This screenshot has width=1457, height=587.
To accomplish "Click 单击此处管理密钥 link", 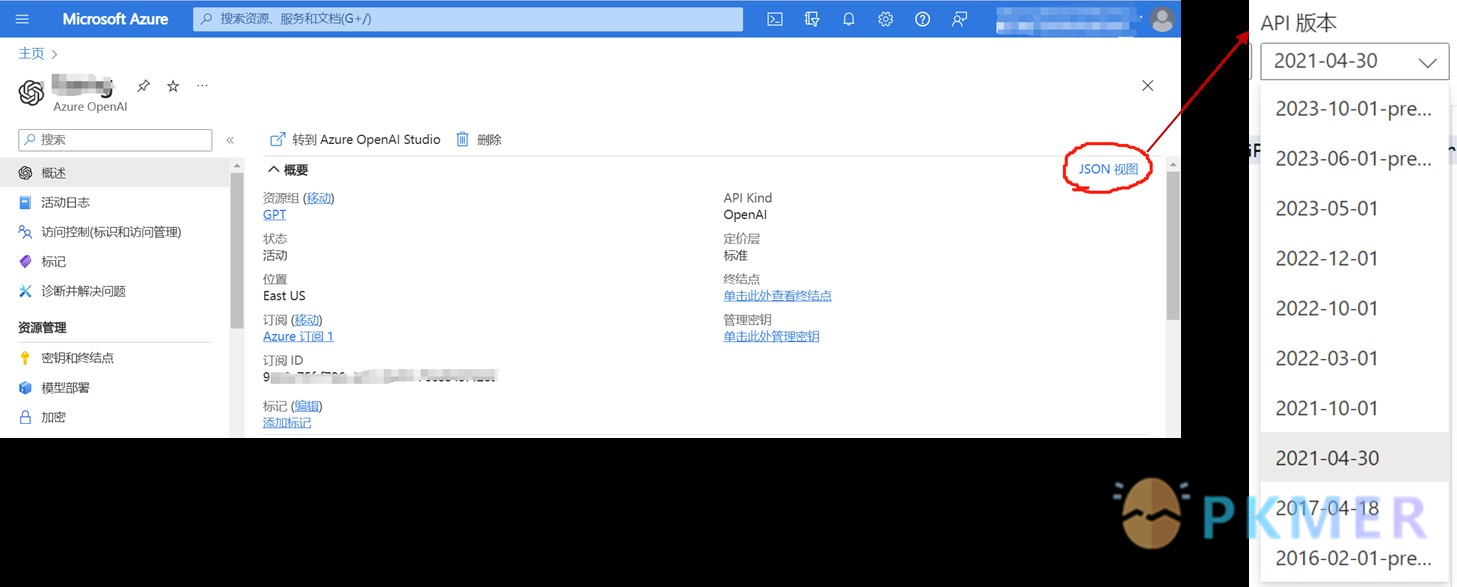I will 772,336.
